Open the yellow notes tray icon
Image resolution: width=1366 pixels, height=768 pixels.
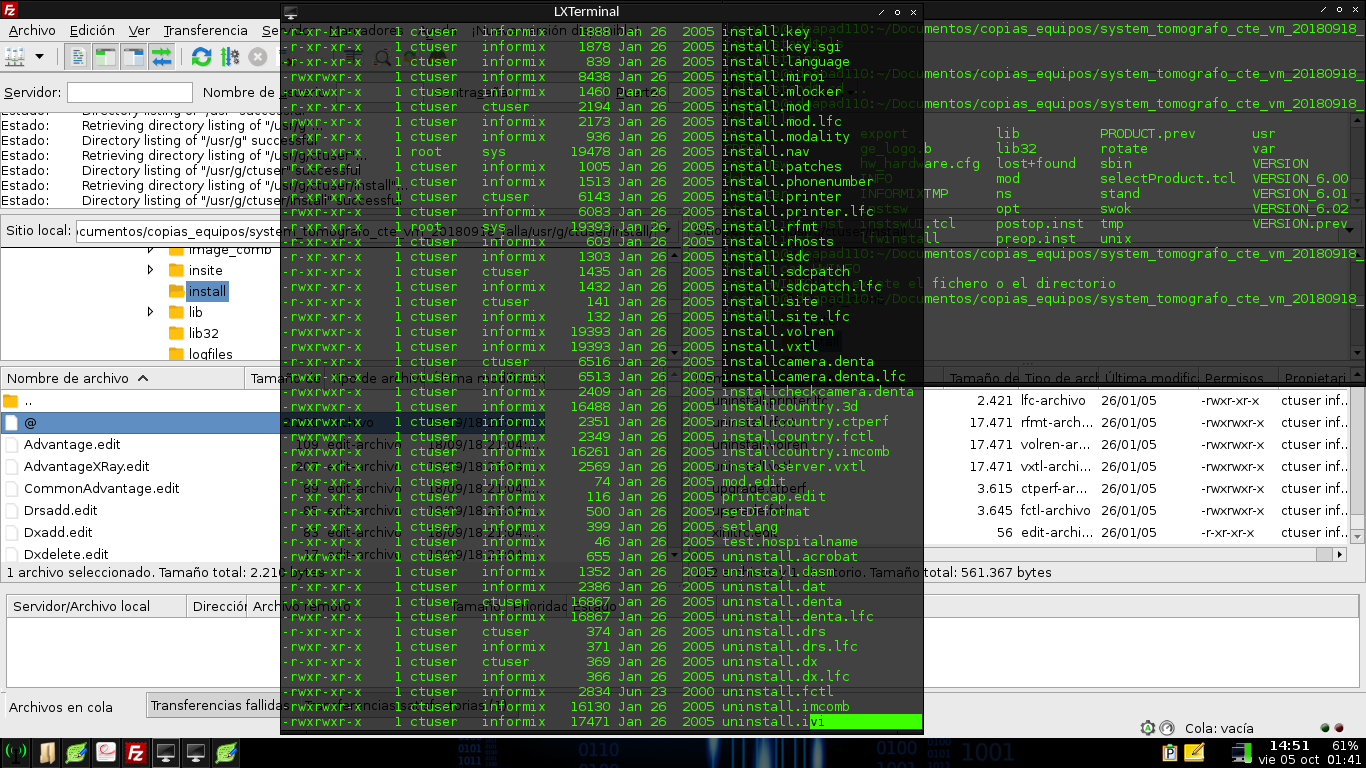1194,752
